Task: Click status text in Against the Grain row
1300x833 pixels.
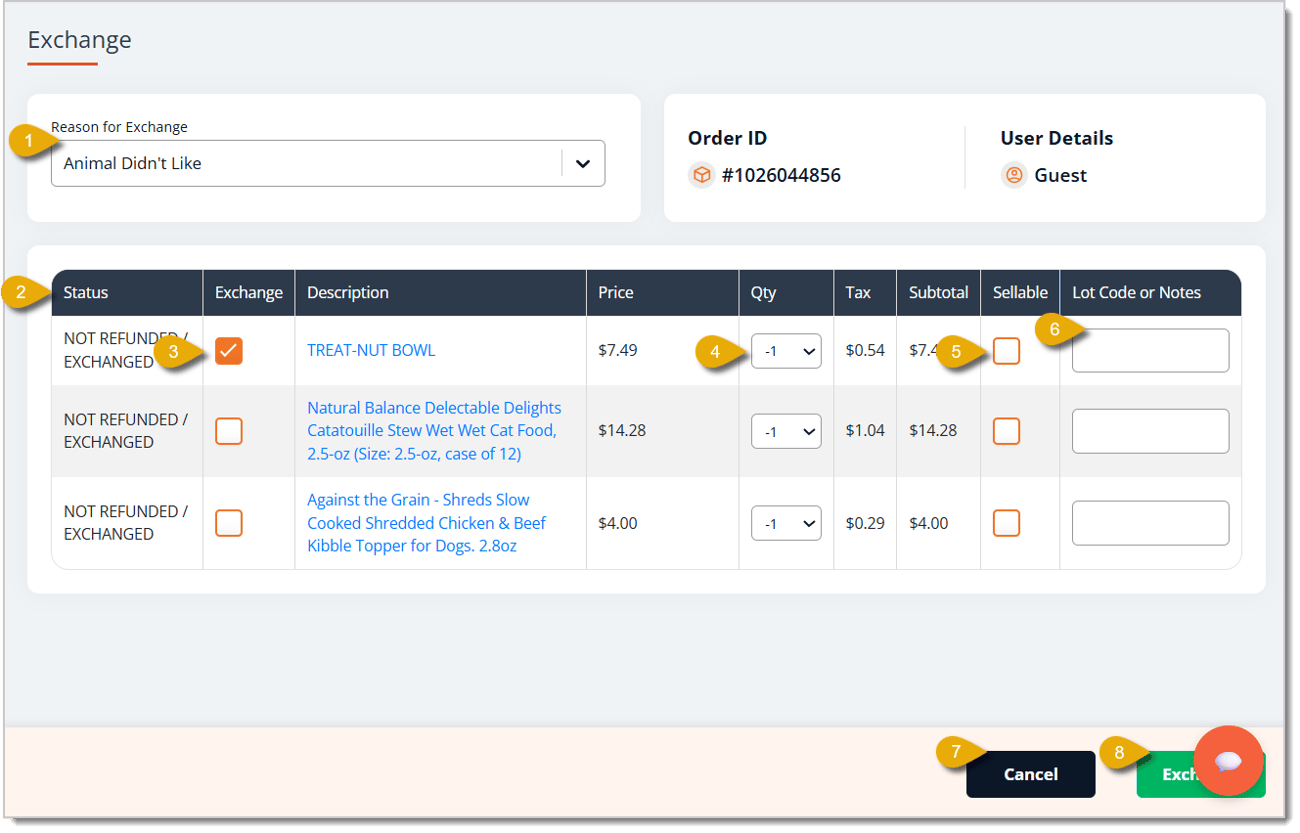Action: pos(125,523)
